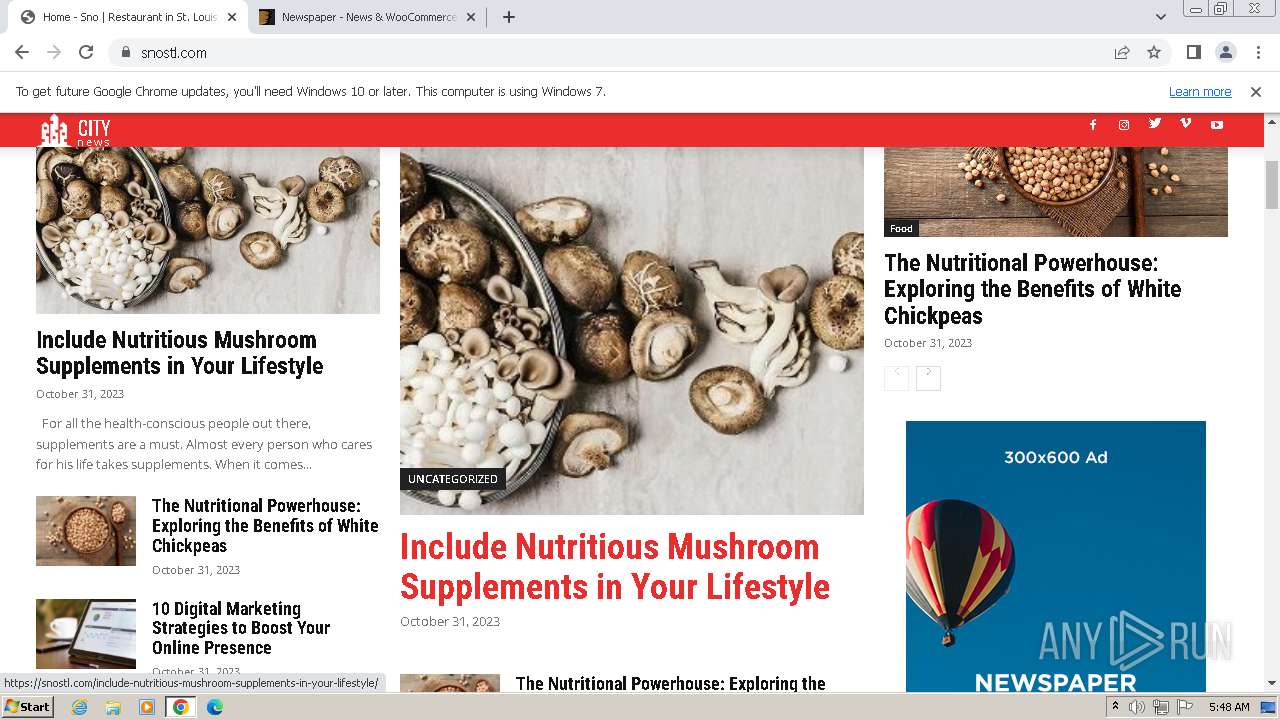Open the Chrome three-dot menu
The height and width of the screenshot is (720, 1280).
pos(1257,52)
